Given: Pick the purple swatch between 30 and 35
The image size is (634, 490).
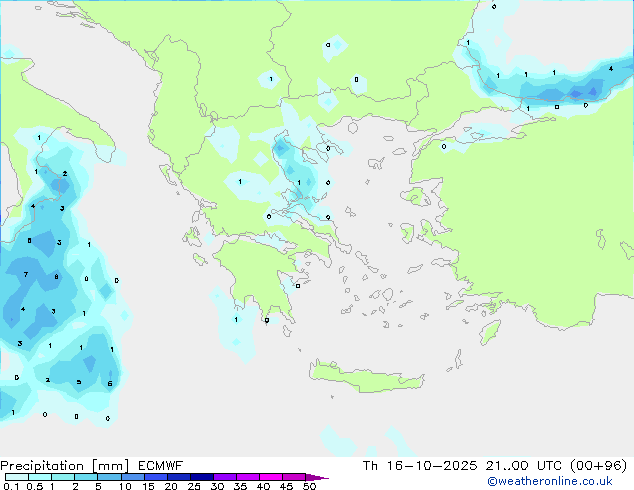Looking at the screenshot, I should click(x=225, y=477).
